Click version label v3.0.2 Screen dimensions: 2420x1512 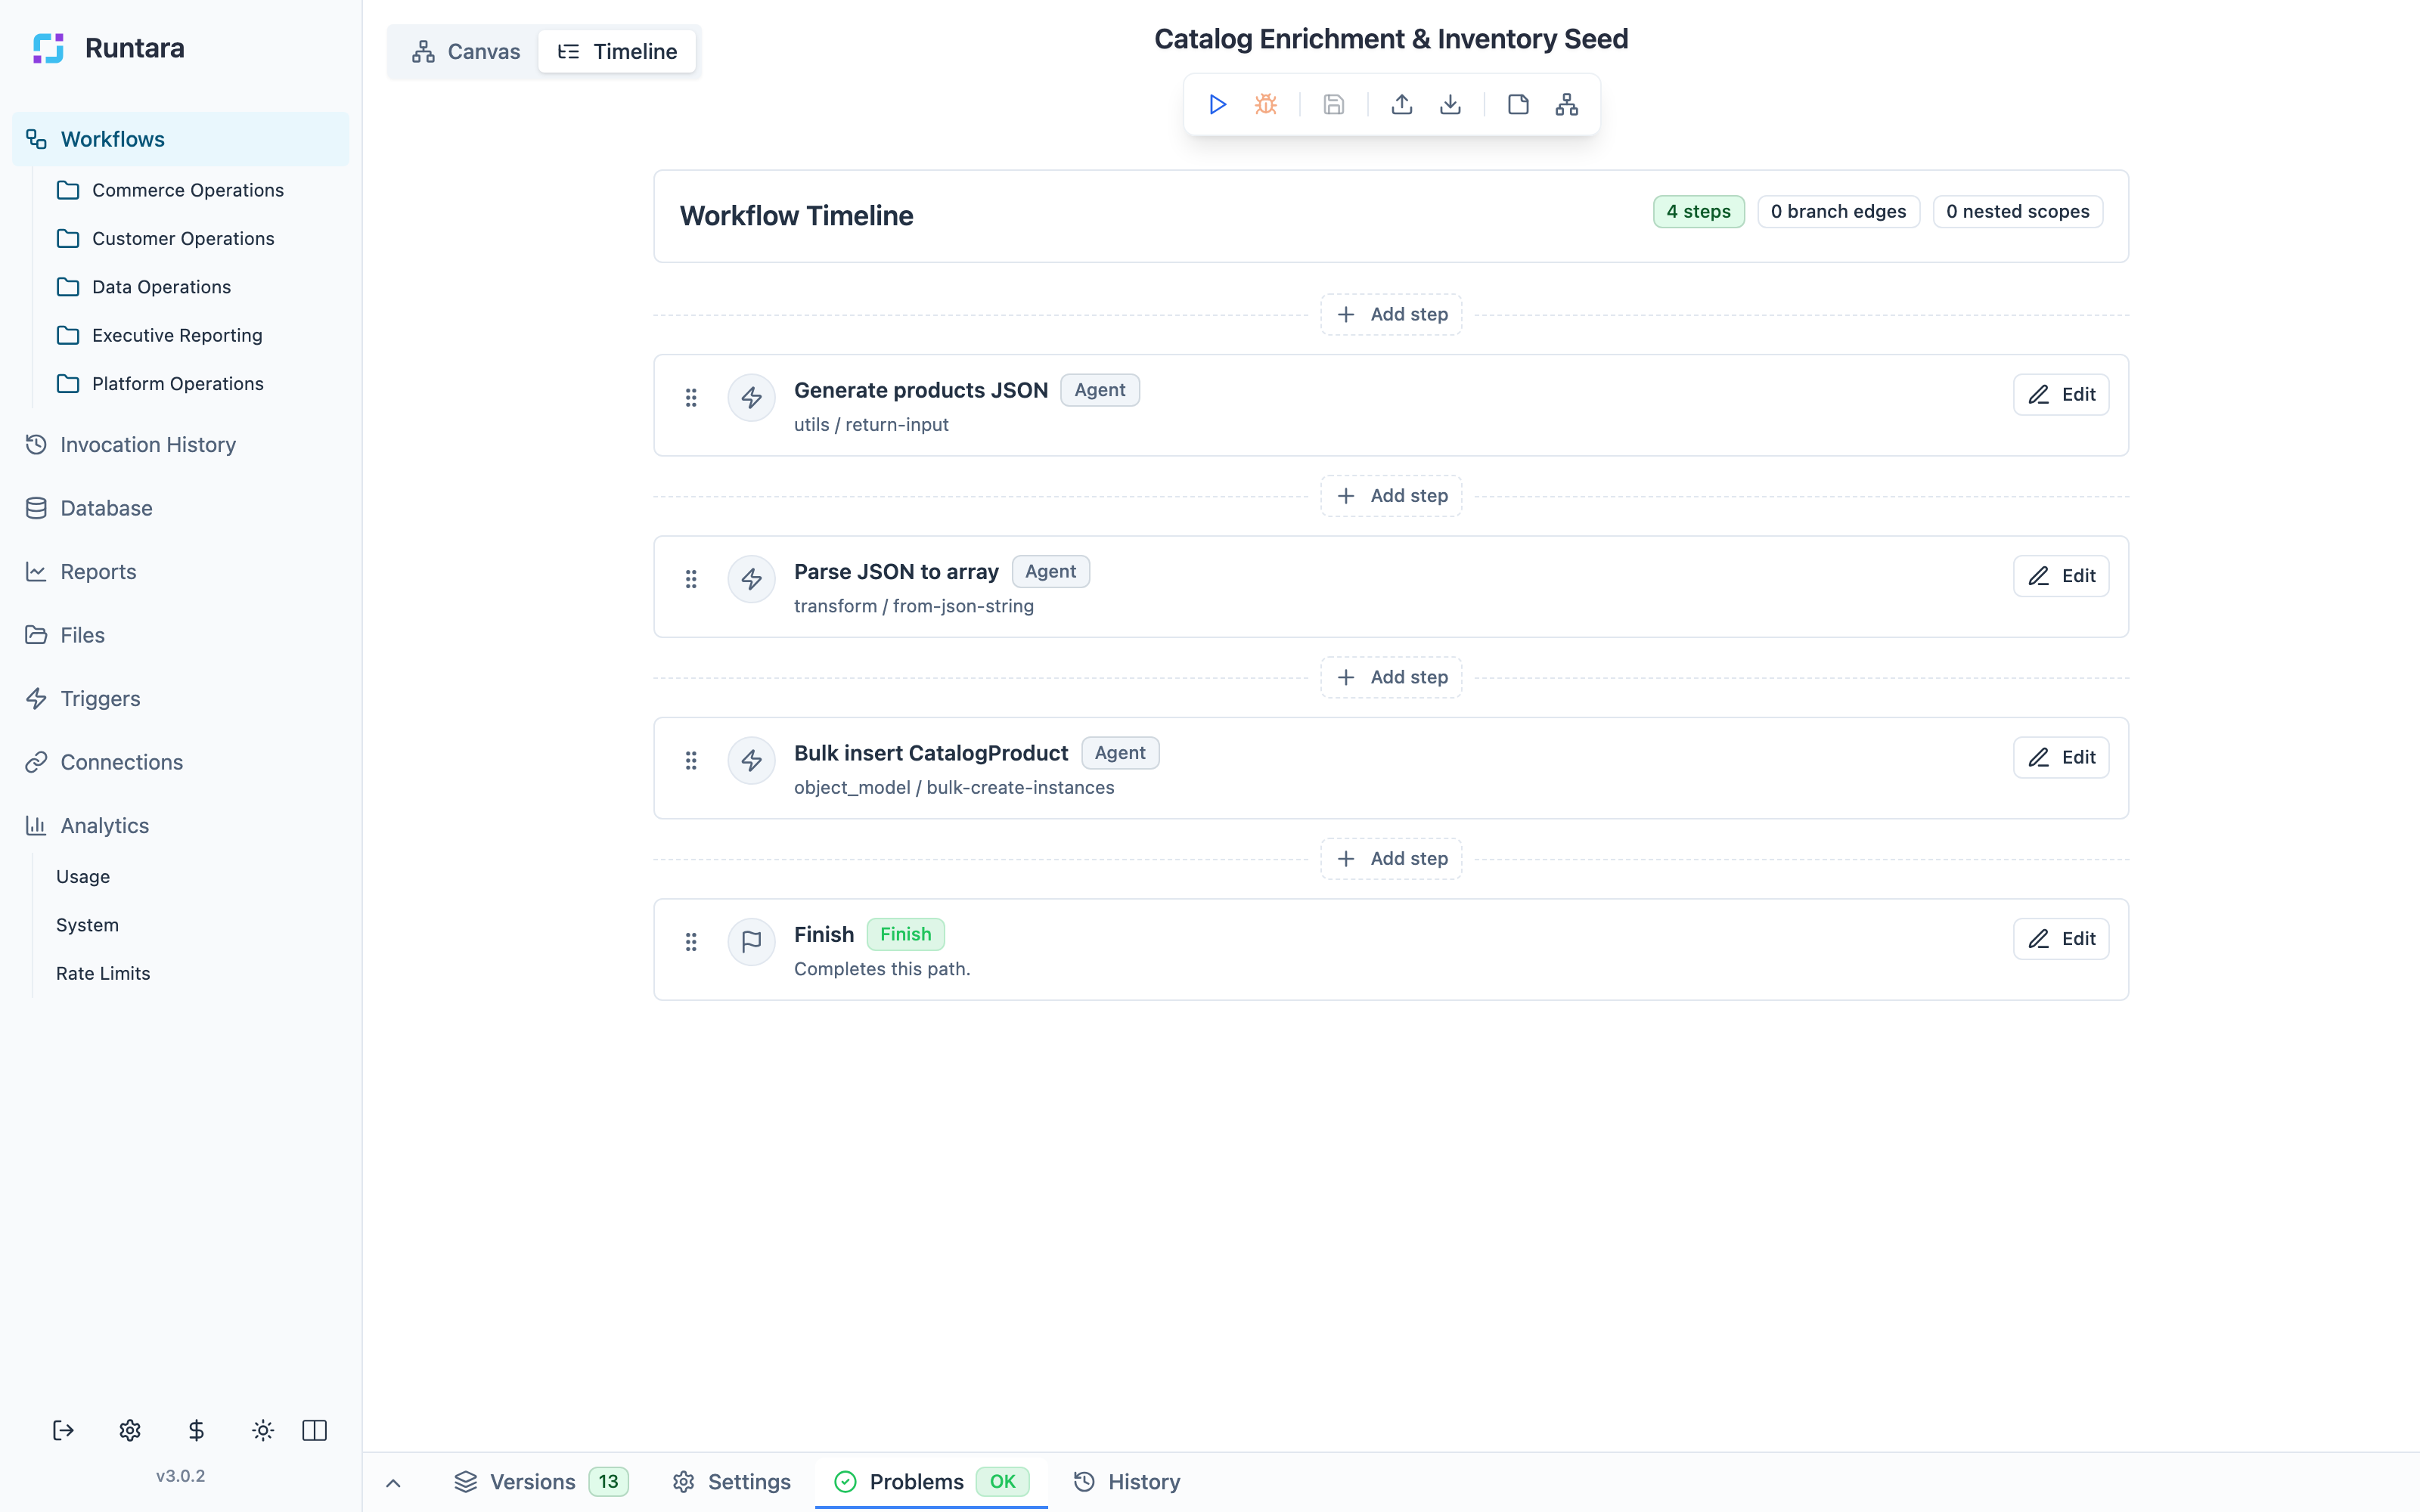[x=180, y=1476]
